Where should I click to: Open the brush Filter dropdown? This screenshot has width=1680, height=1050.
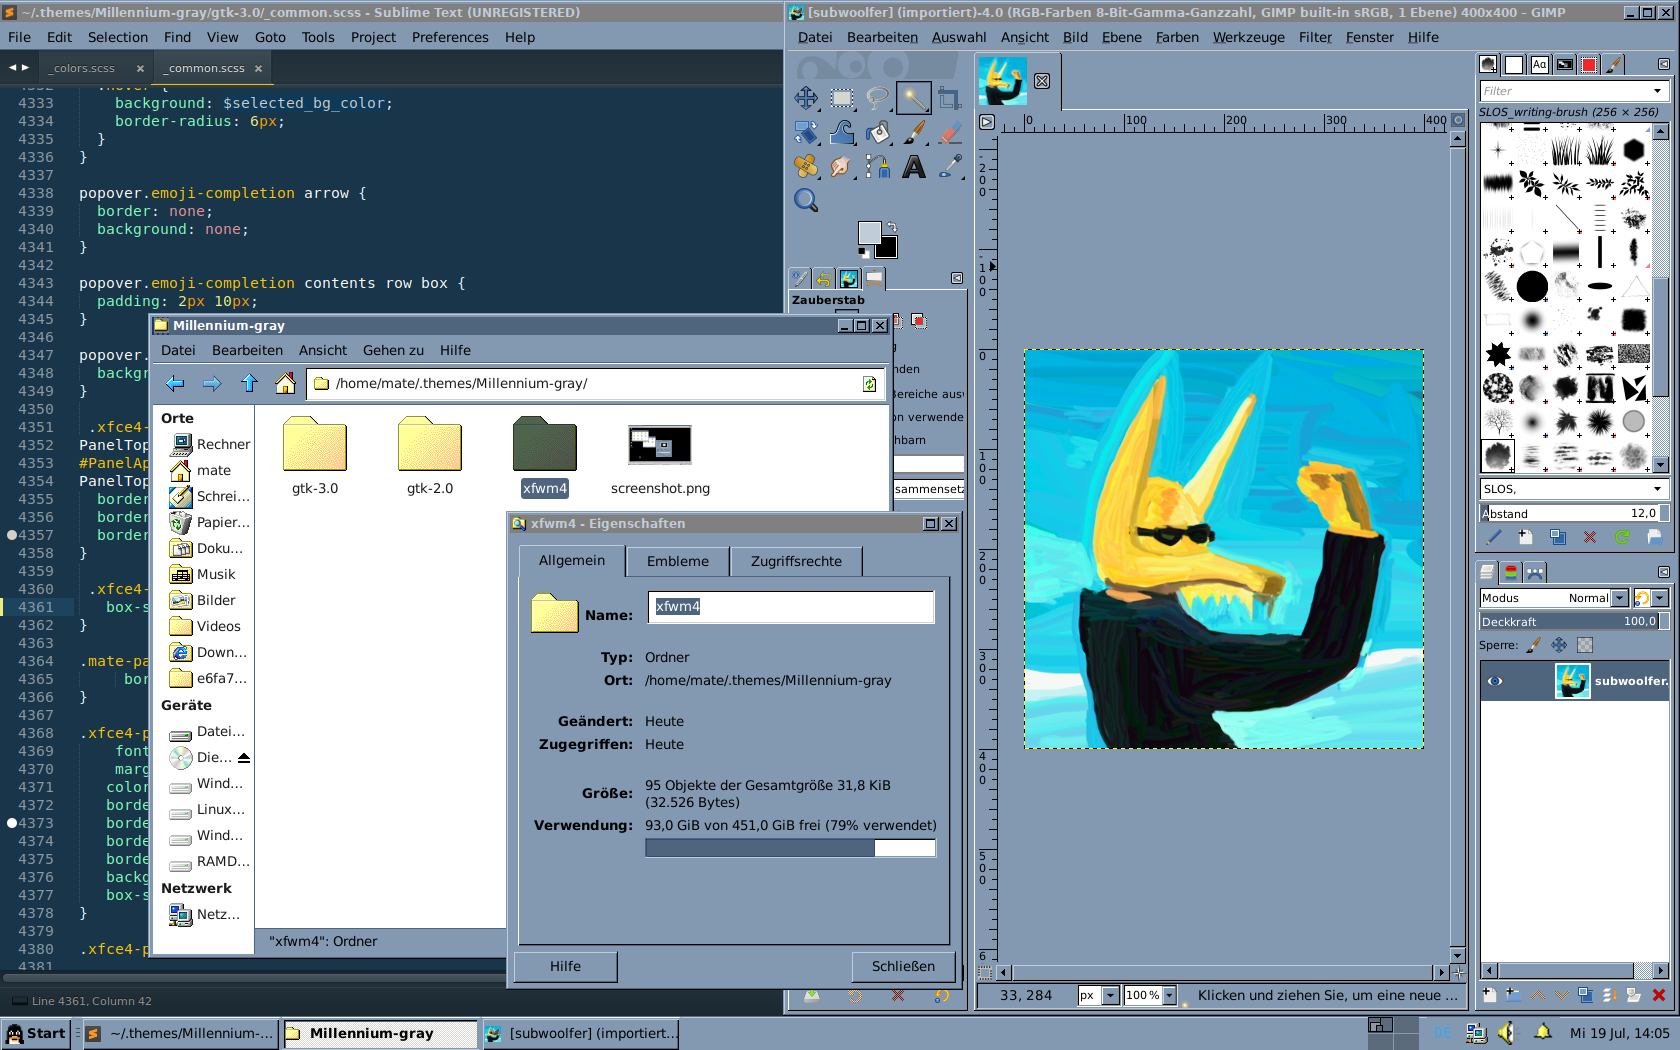coord(1658,91)
